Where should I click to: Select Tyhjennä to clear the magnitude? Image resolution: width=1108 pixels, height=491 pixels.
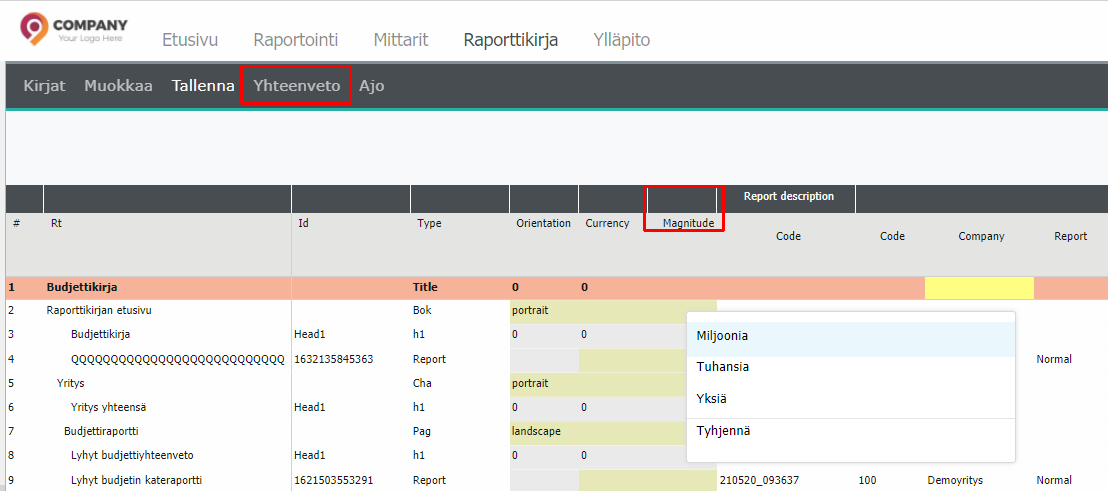(723, 431)
